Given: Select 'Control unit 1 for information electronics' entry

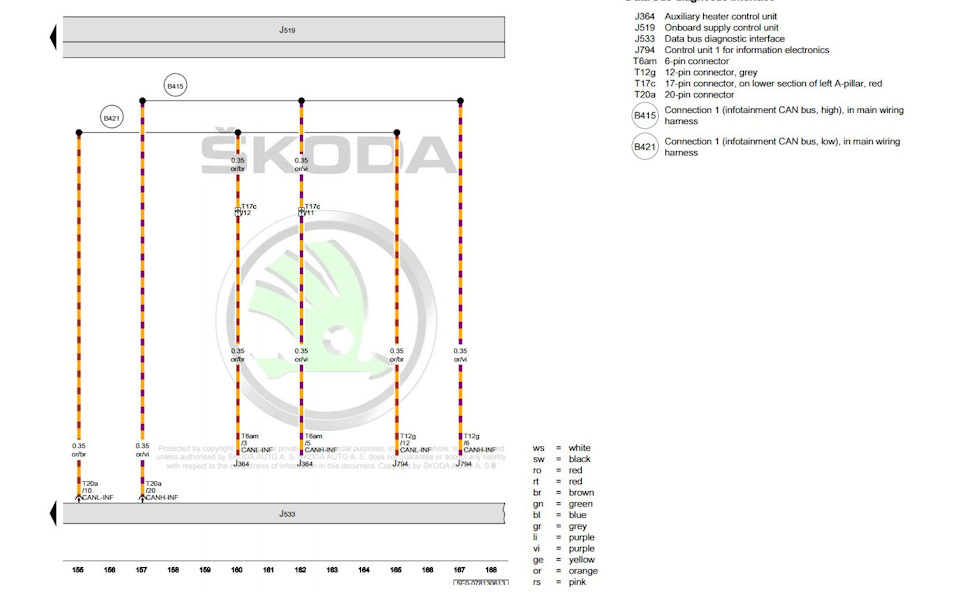Looking at the screenshot, I should (747, 50).
